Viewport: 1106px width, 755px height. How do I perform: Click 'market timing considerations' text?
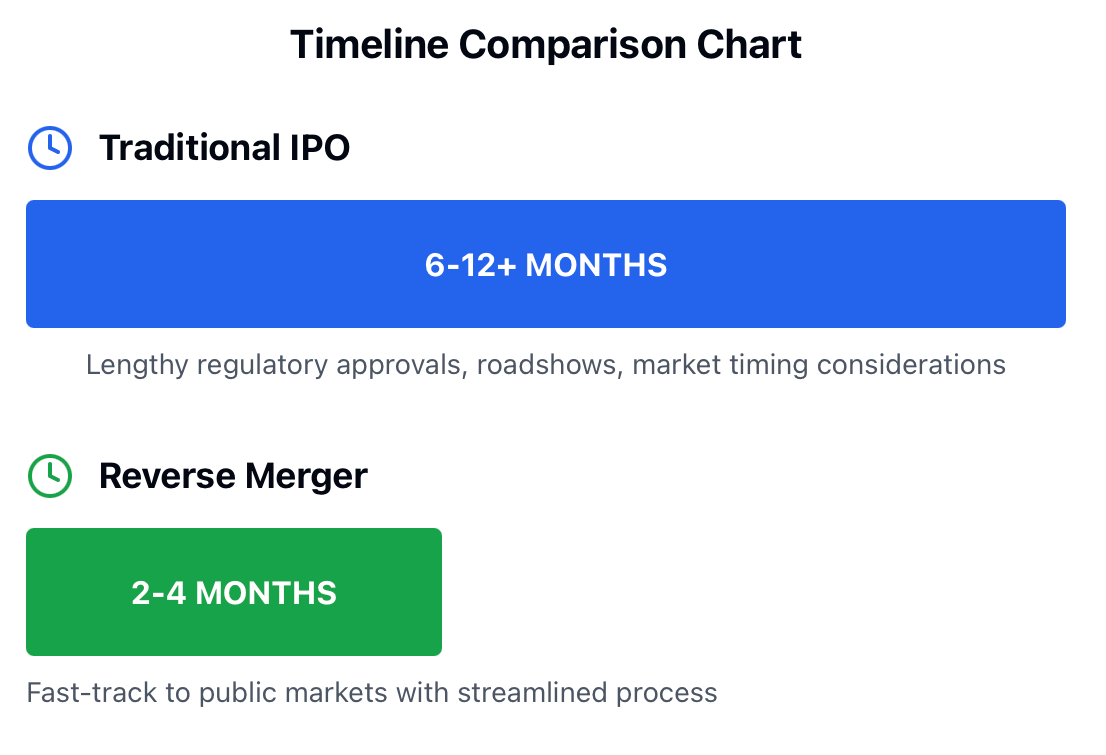coord(819,366)
